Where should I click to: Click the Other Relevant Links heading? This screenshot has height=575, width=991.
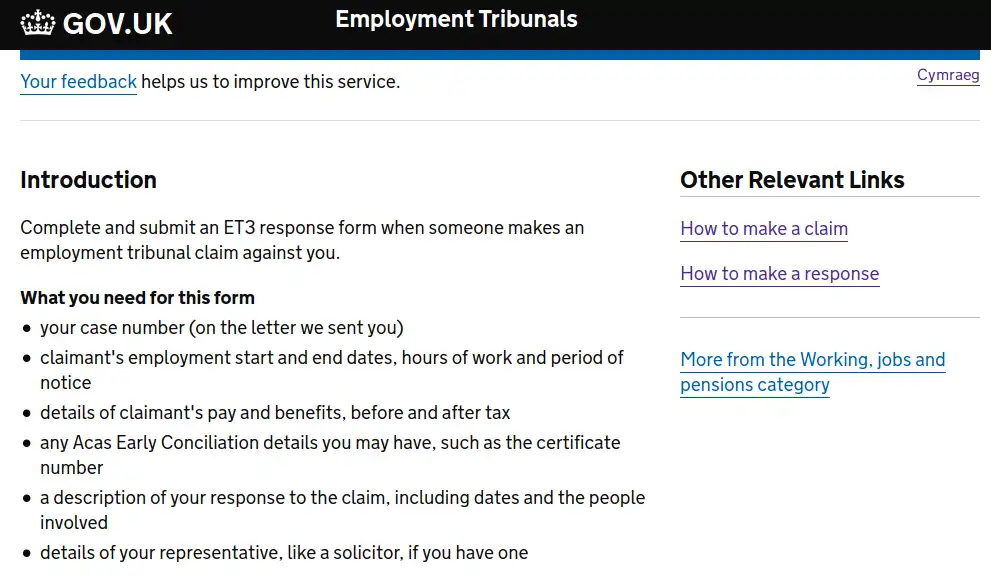792,180
